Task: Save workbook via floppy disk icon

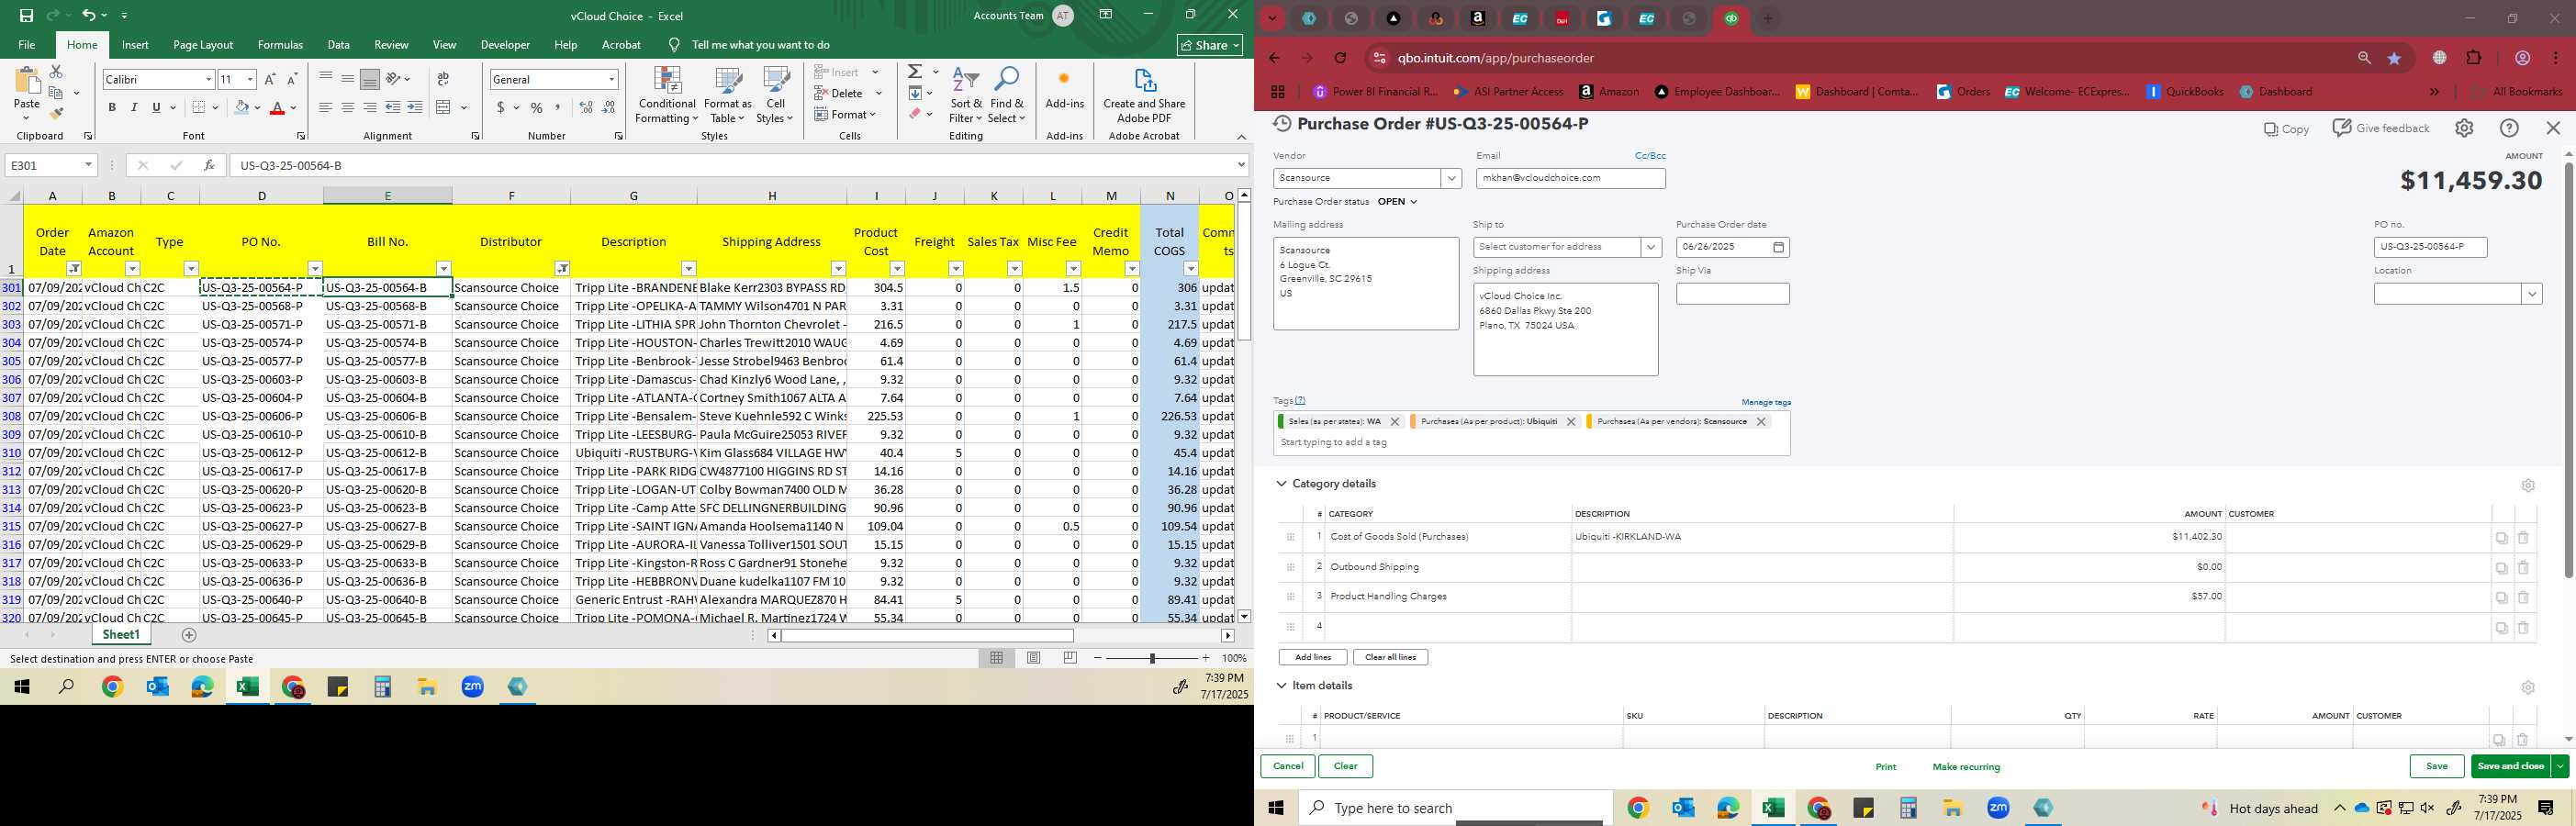Action: 26,15
